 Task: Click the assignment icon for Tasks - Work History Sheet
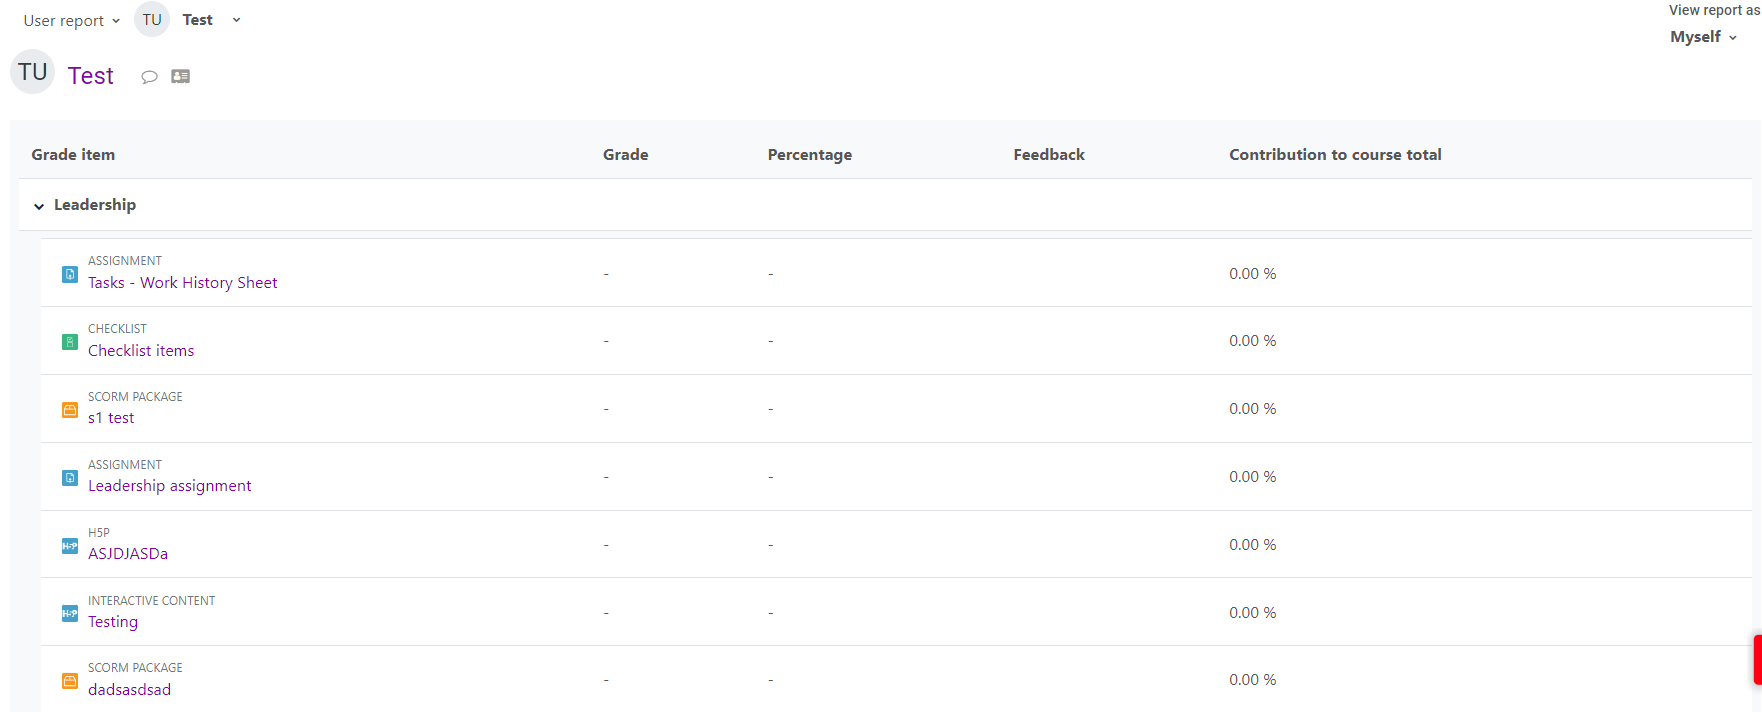[x=70, y=274]
